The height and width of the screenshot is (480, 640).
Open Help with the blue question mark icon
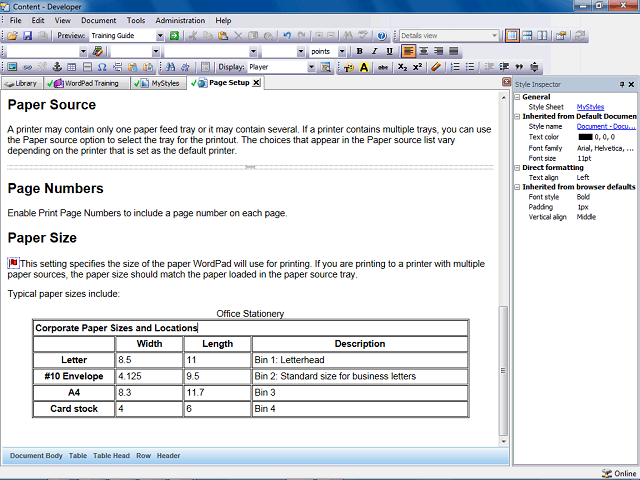[382, 36]
